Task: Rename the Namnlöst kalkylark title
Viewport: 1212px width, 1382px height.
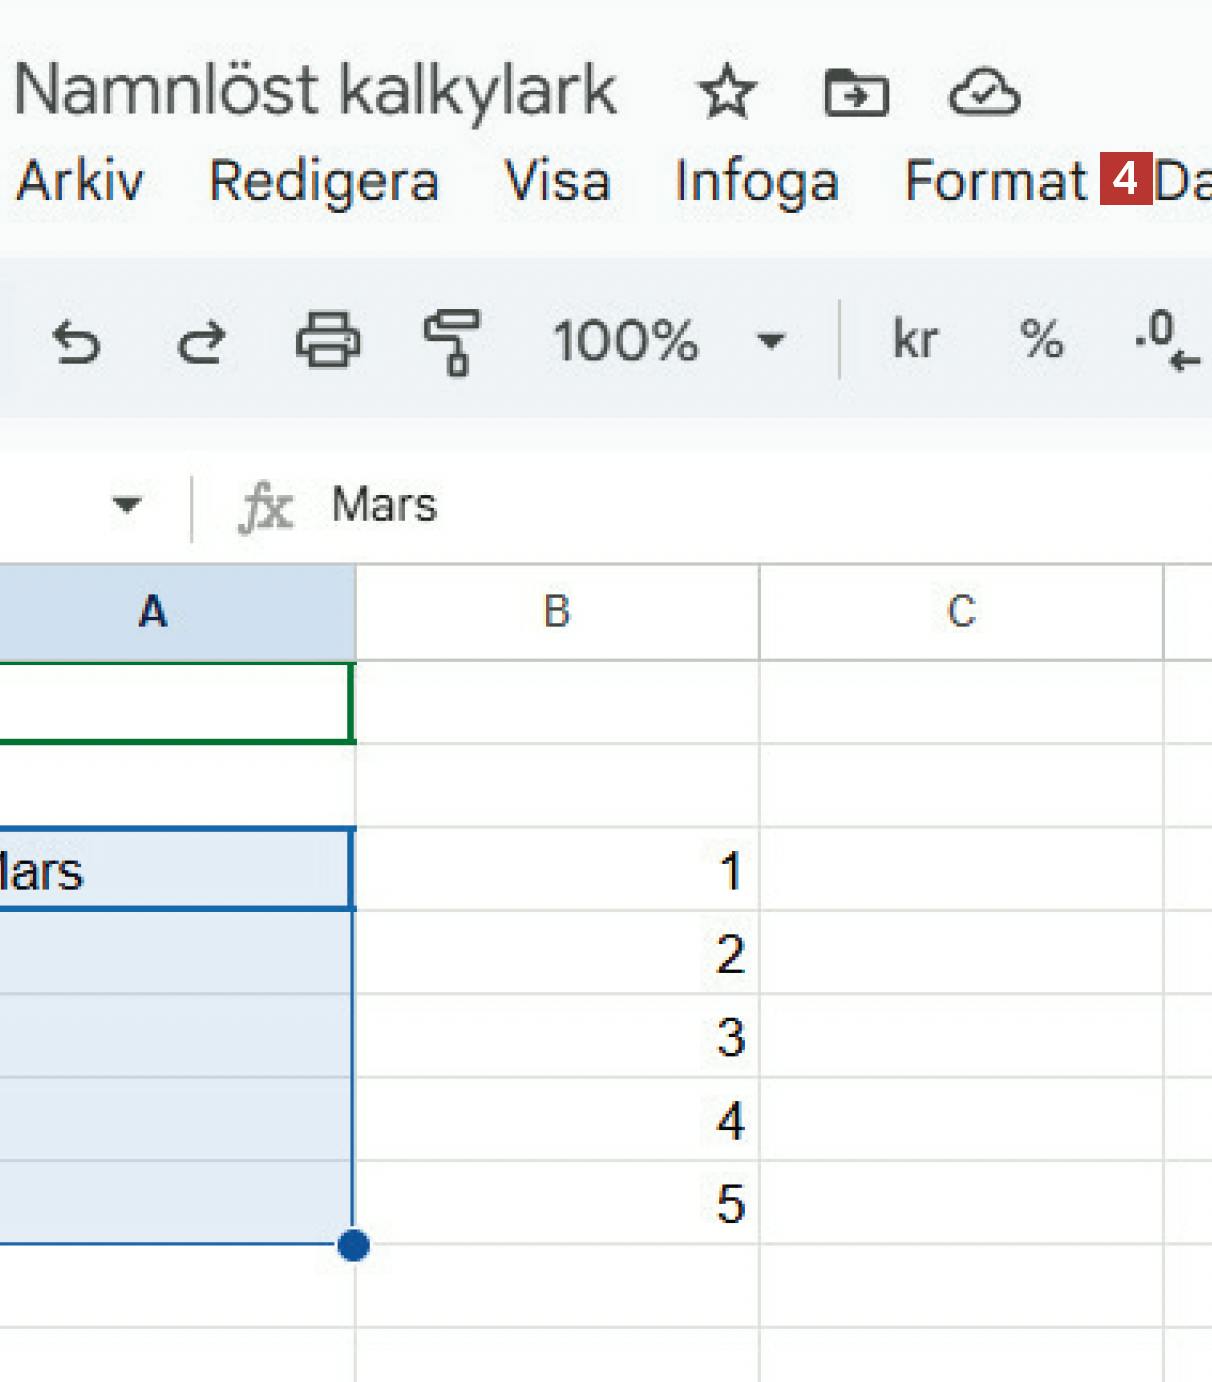Action: (x=315, y=90)
